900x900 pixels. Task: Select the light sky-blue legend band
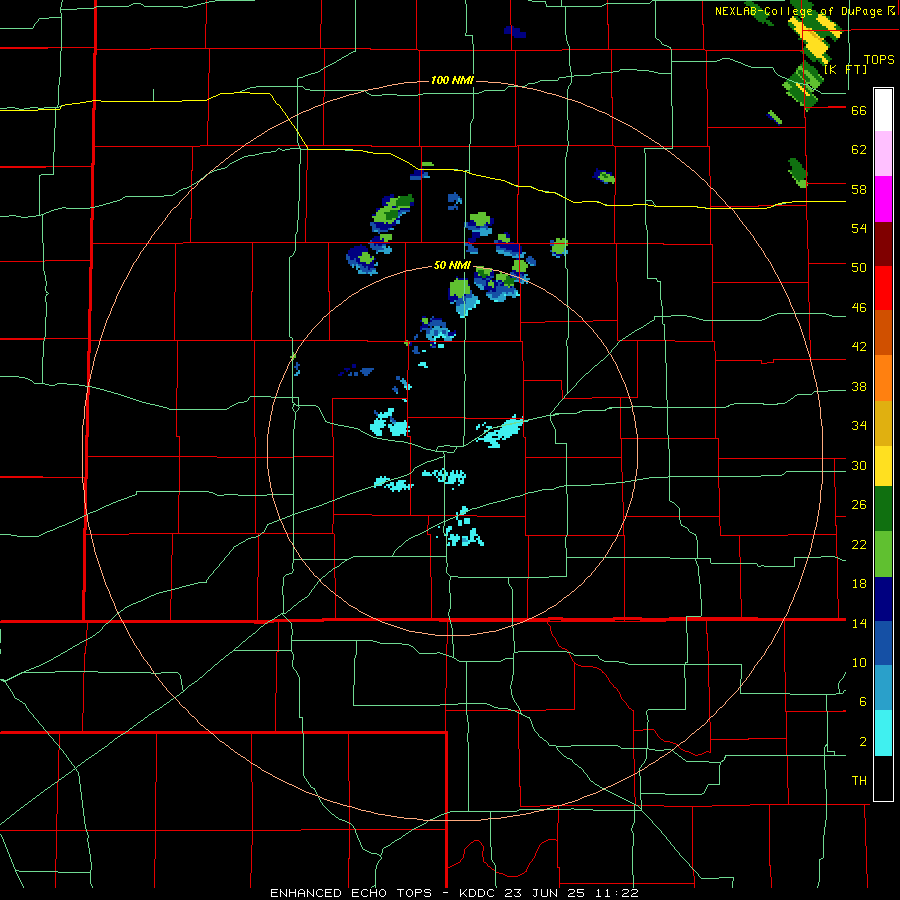pos(883,688)
